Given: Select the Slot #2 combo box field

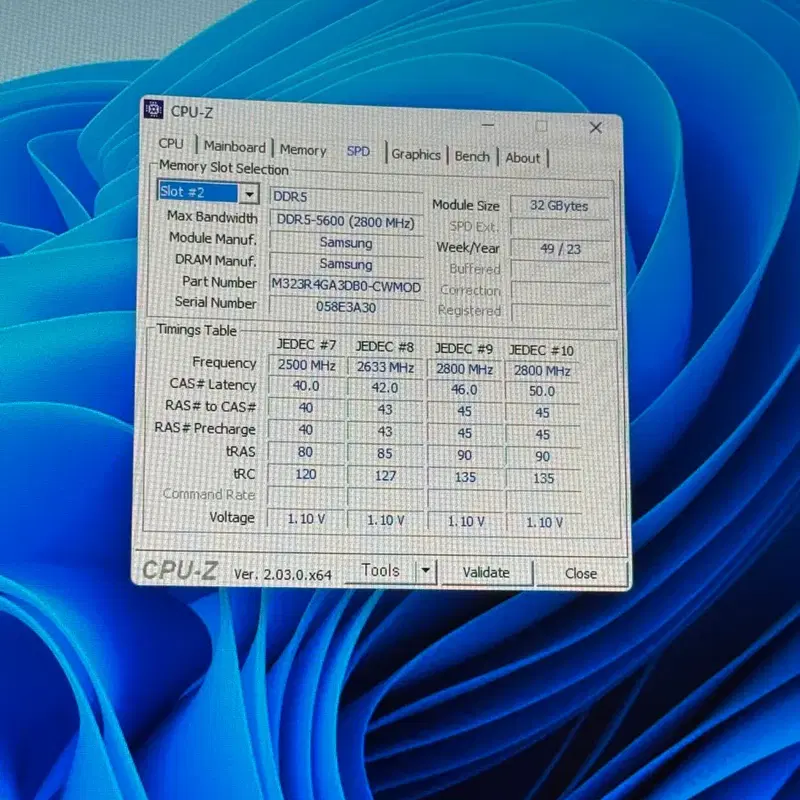Looking at the screenshot, I should (x=208, y=193).
